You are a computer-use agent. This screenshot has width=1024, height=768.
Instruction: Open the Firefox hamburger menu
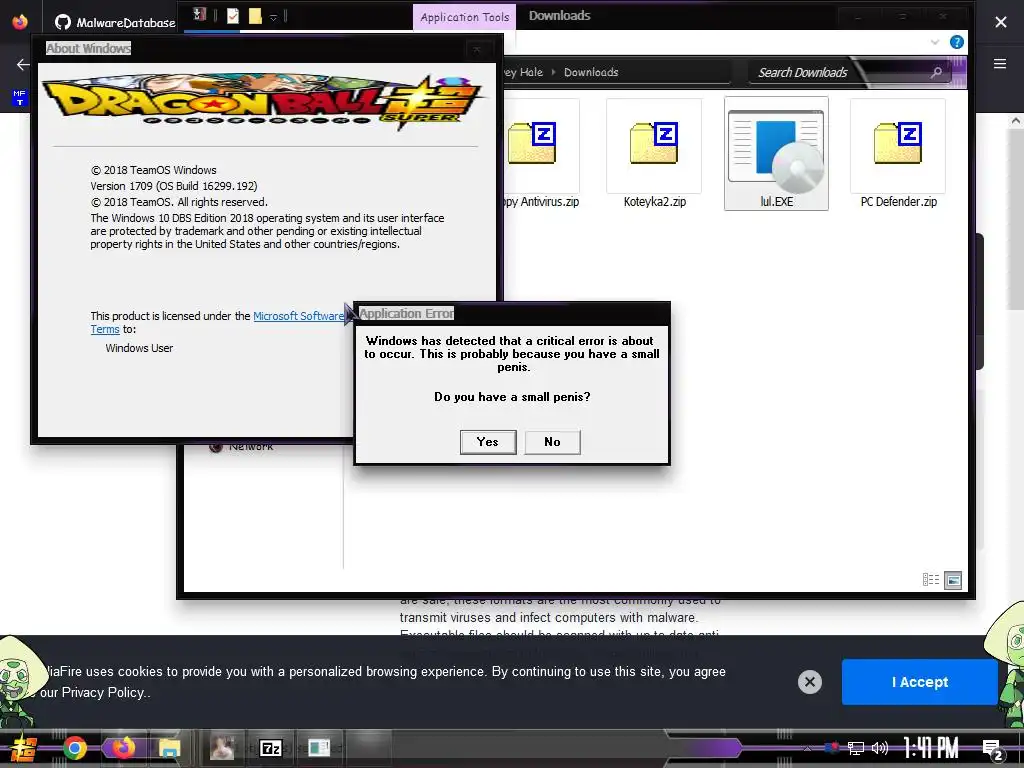1000,64
